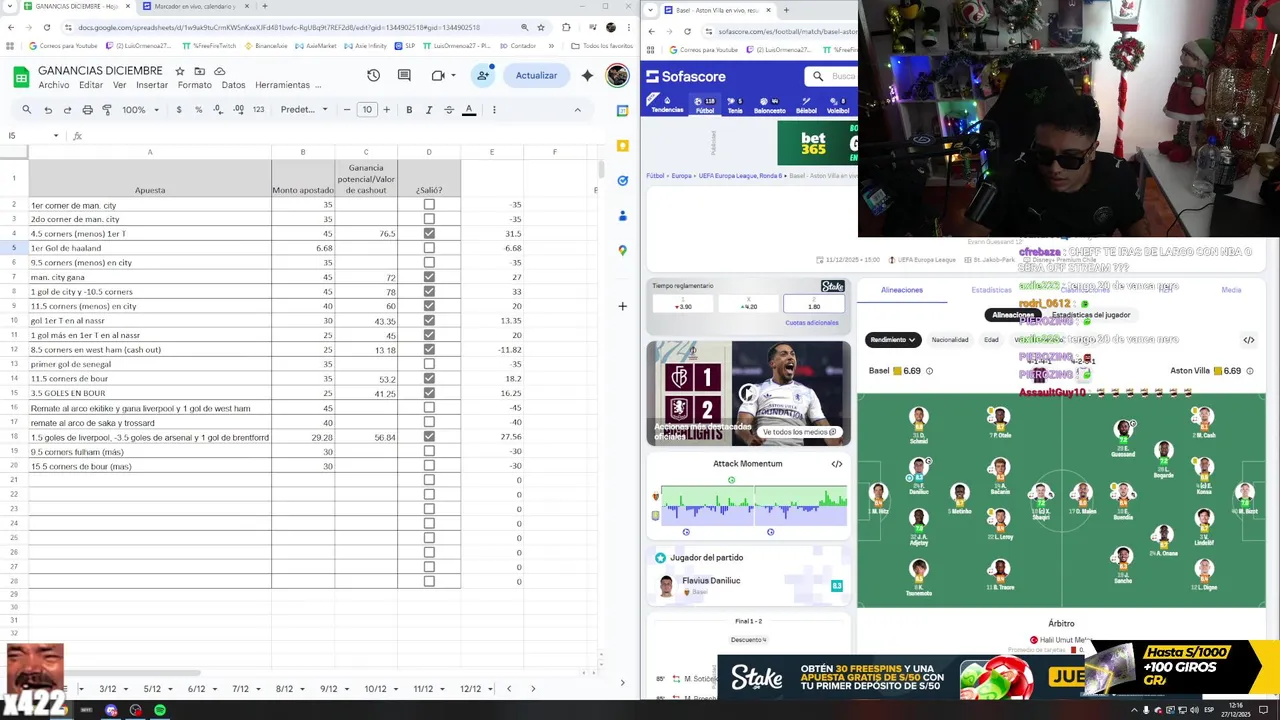
Task: Open share people icon button
Action: pyautogui.click(x=483, y=75)
